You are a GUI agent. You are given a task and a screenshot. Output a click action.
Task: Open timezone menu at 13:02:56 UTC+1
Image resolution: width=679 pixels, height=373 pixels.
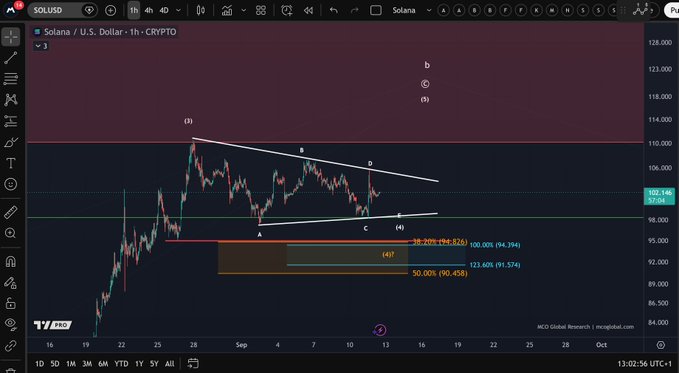pos(646,363)
